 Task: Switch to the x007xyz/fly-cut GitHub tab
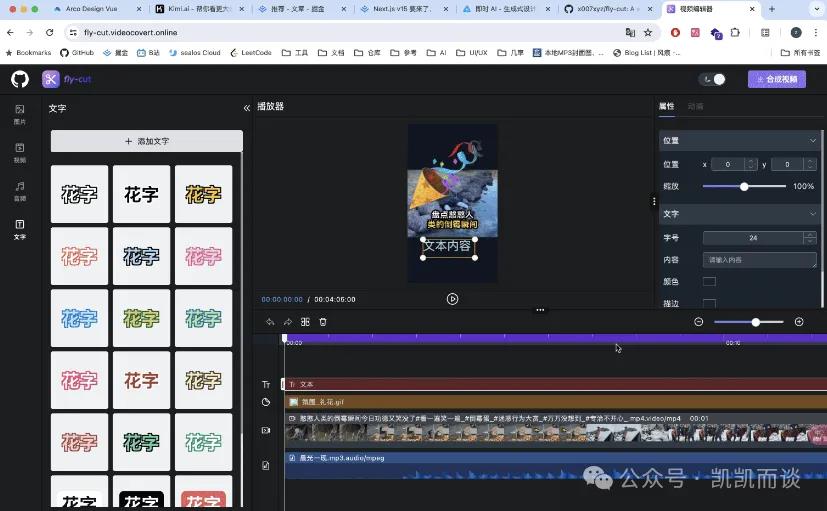pos(608,9)
